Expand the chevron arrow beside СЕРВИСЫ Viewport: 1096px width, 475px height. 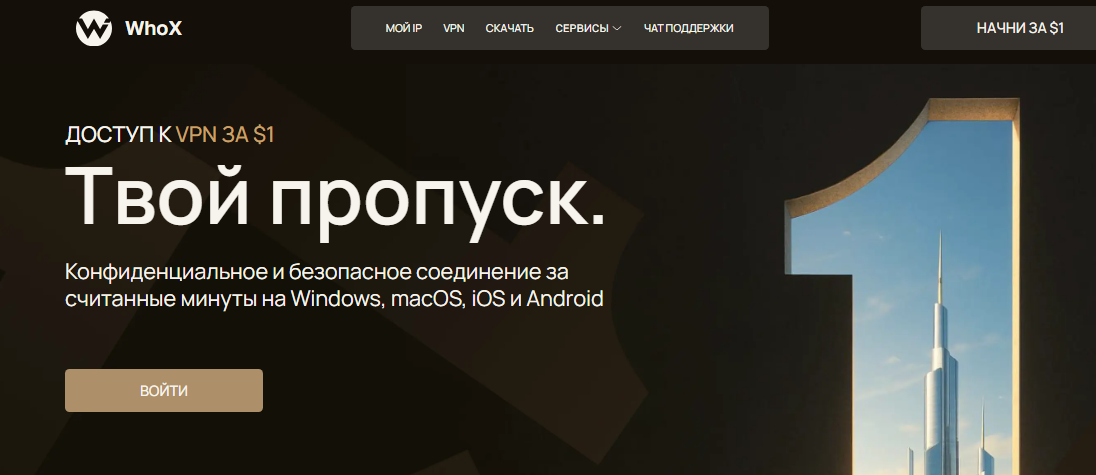[617, 29]
